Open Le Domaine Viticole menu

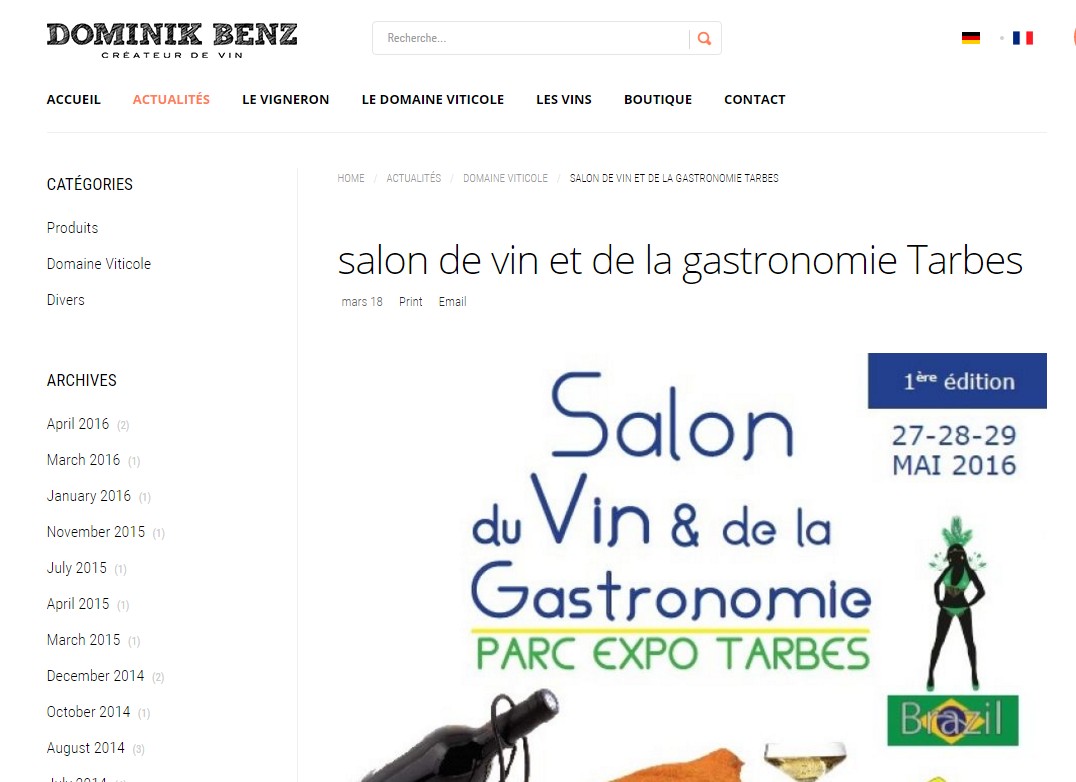[x=432, y=99]
